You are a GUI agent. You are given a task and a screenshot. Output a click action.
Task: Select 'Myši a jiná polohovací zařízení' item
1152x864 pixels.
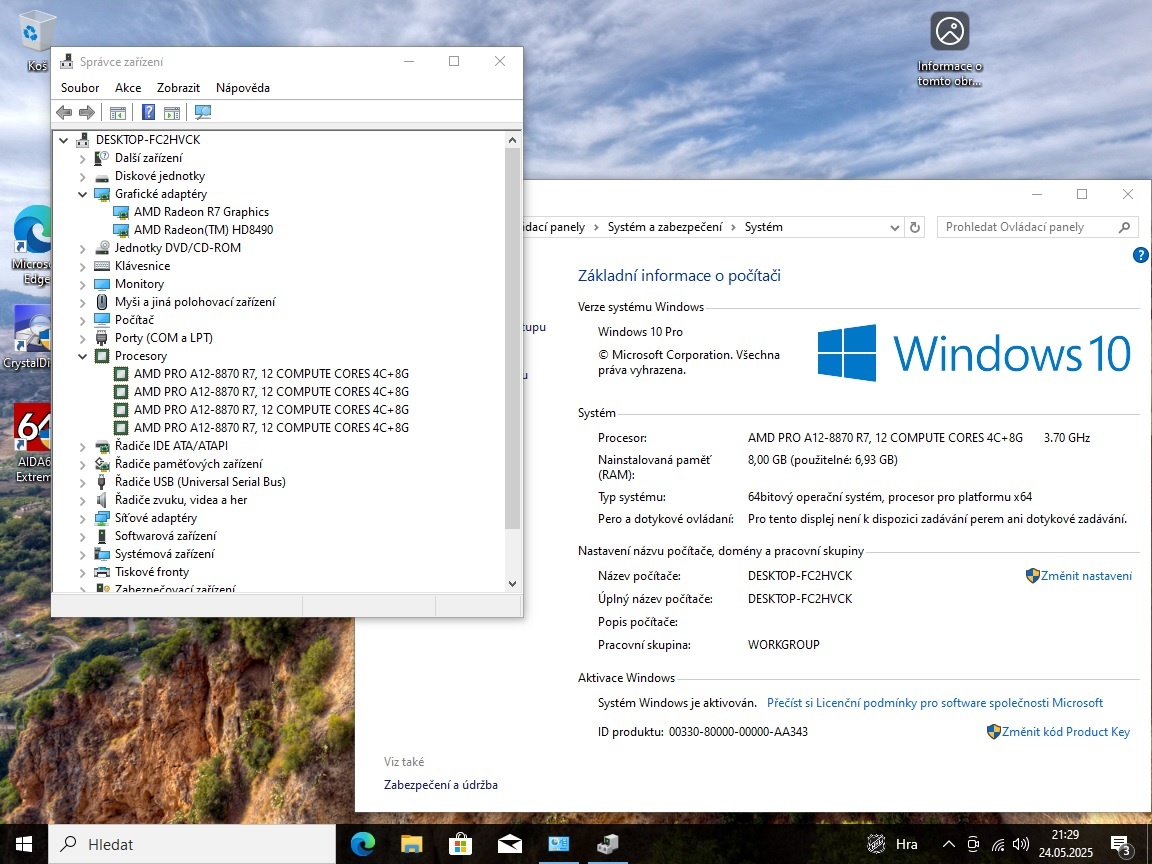coord(195,302)
